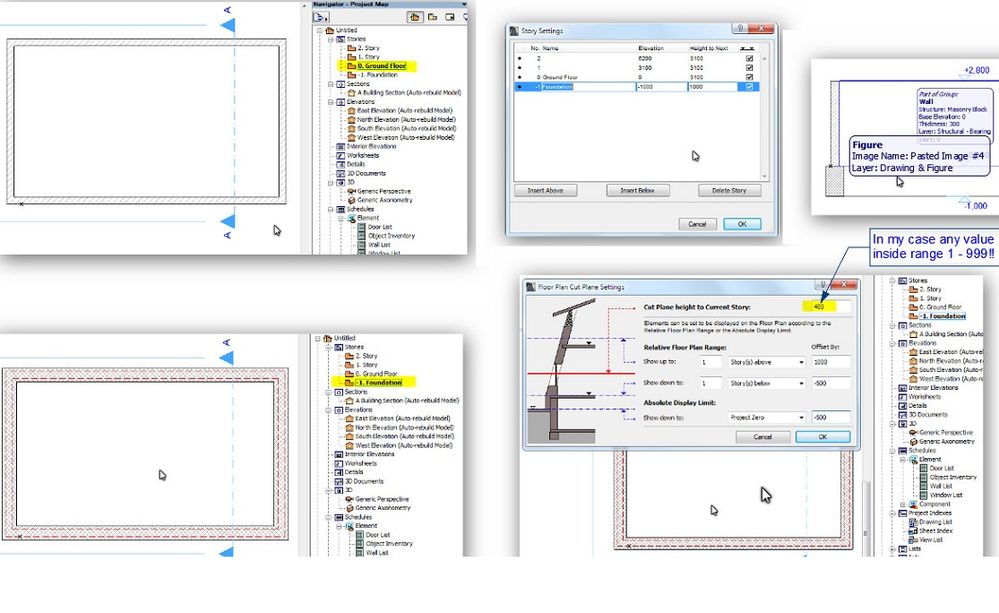
Task: Click Insert Above button in Story Settings
Action: pyautogui.click(x=545, y=191)
